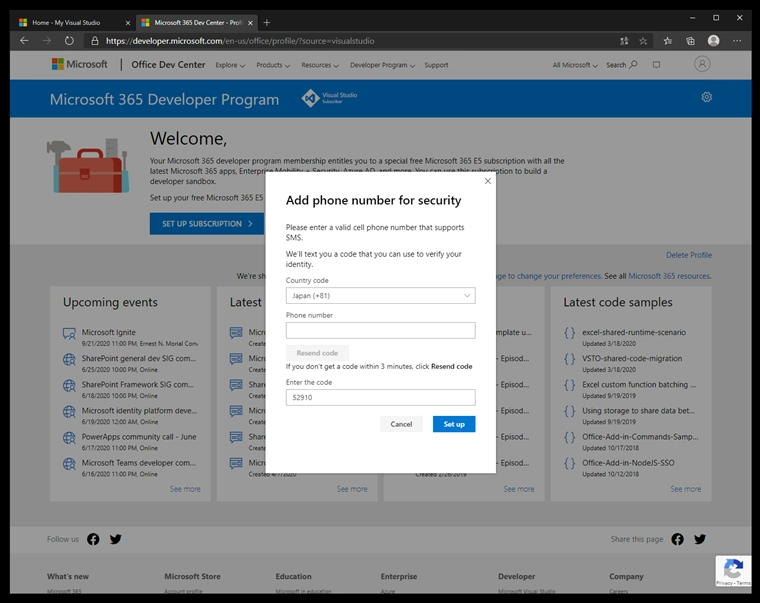Click SET UP SUBSCRIPTION button
The width and height of the screenshot is (760, 603).
[x=207, y=223]
